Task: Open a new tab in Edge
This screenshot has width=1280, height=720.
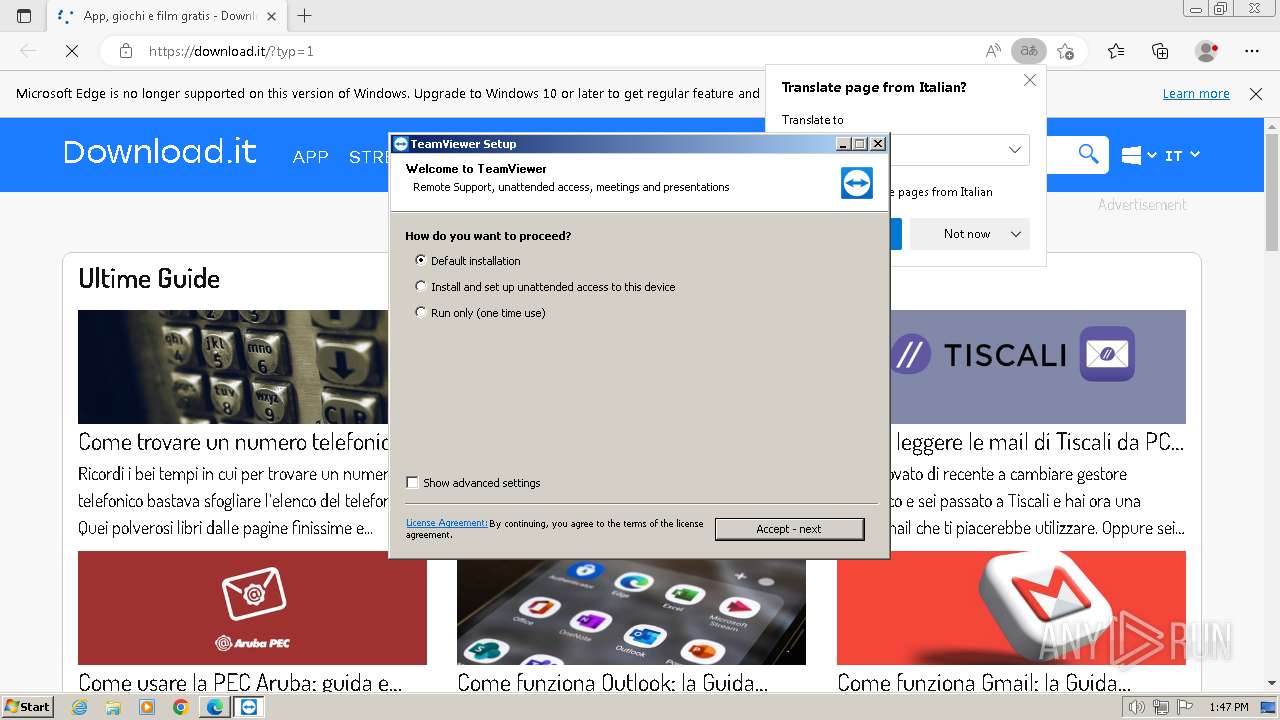Action: (x=305, y=16)
